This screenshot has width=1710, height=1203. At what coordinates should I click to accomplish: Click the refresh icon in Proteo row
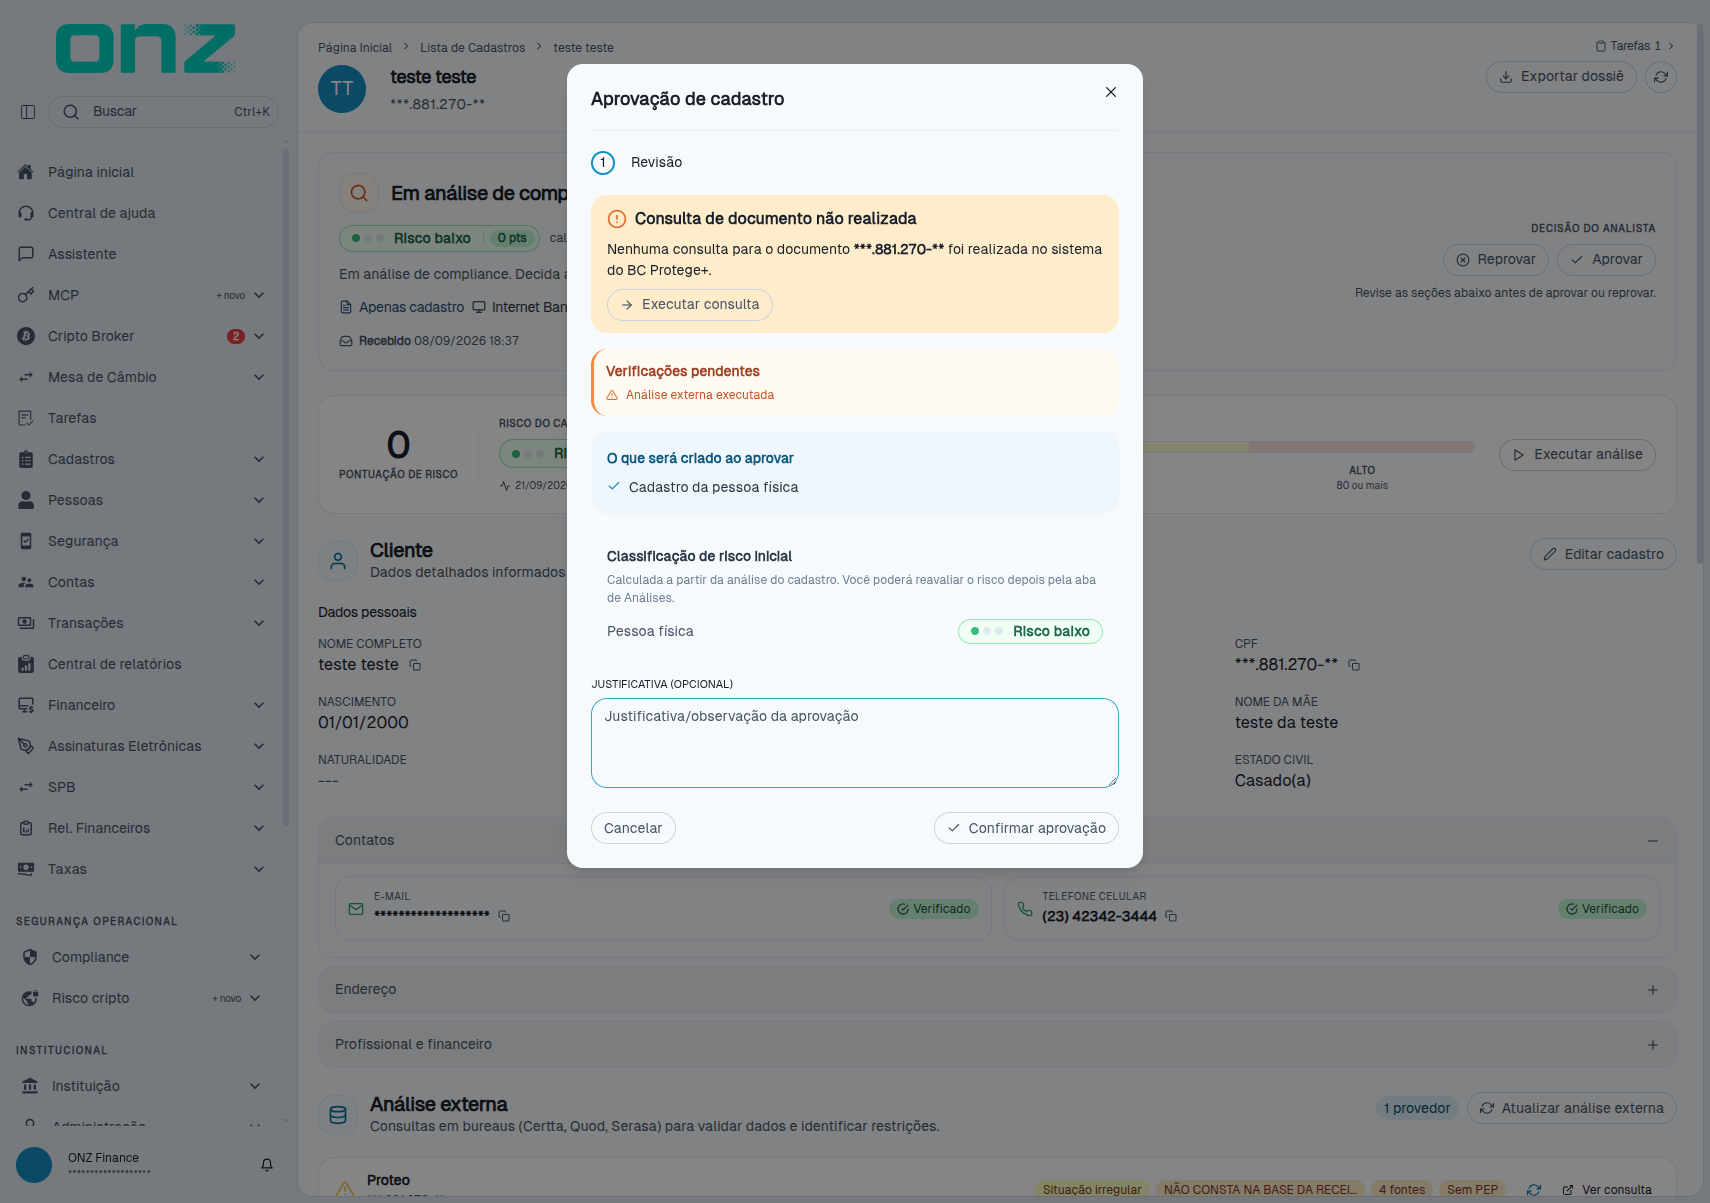tap(1534, 1190)
